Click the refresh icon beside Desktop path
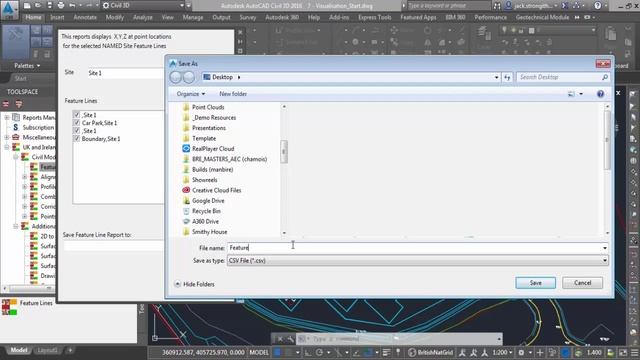 [507, 77]
